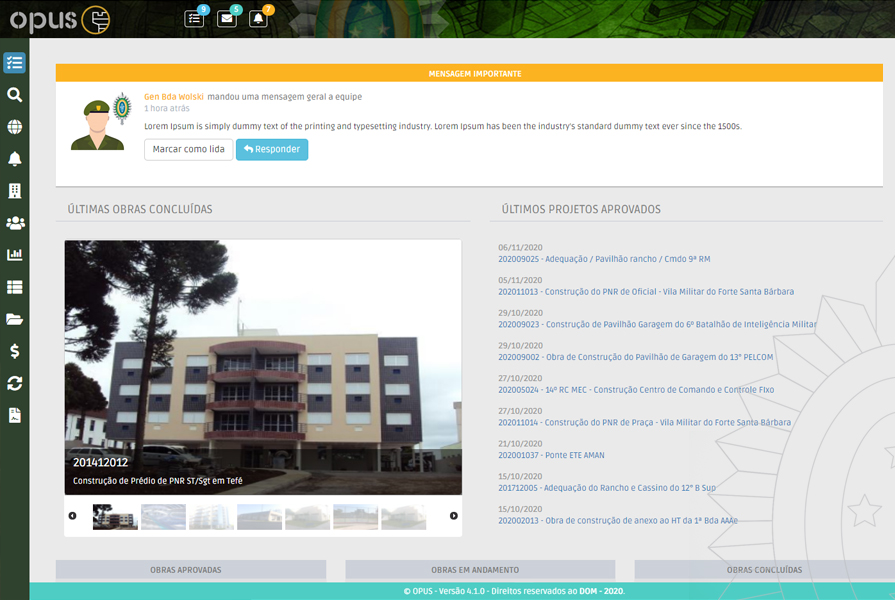Open project 202009025 Adequação Pavilhão rancho

click(604, 259)
